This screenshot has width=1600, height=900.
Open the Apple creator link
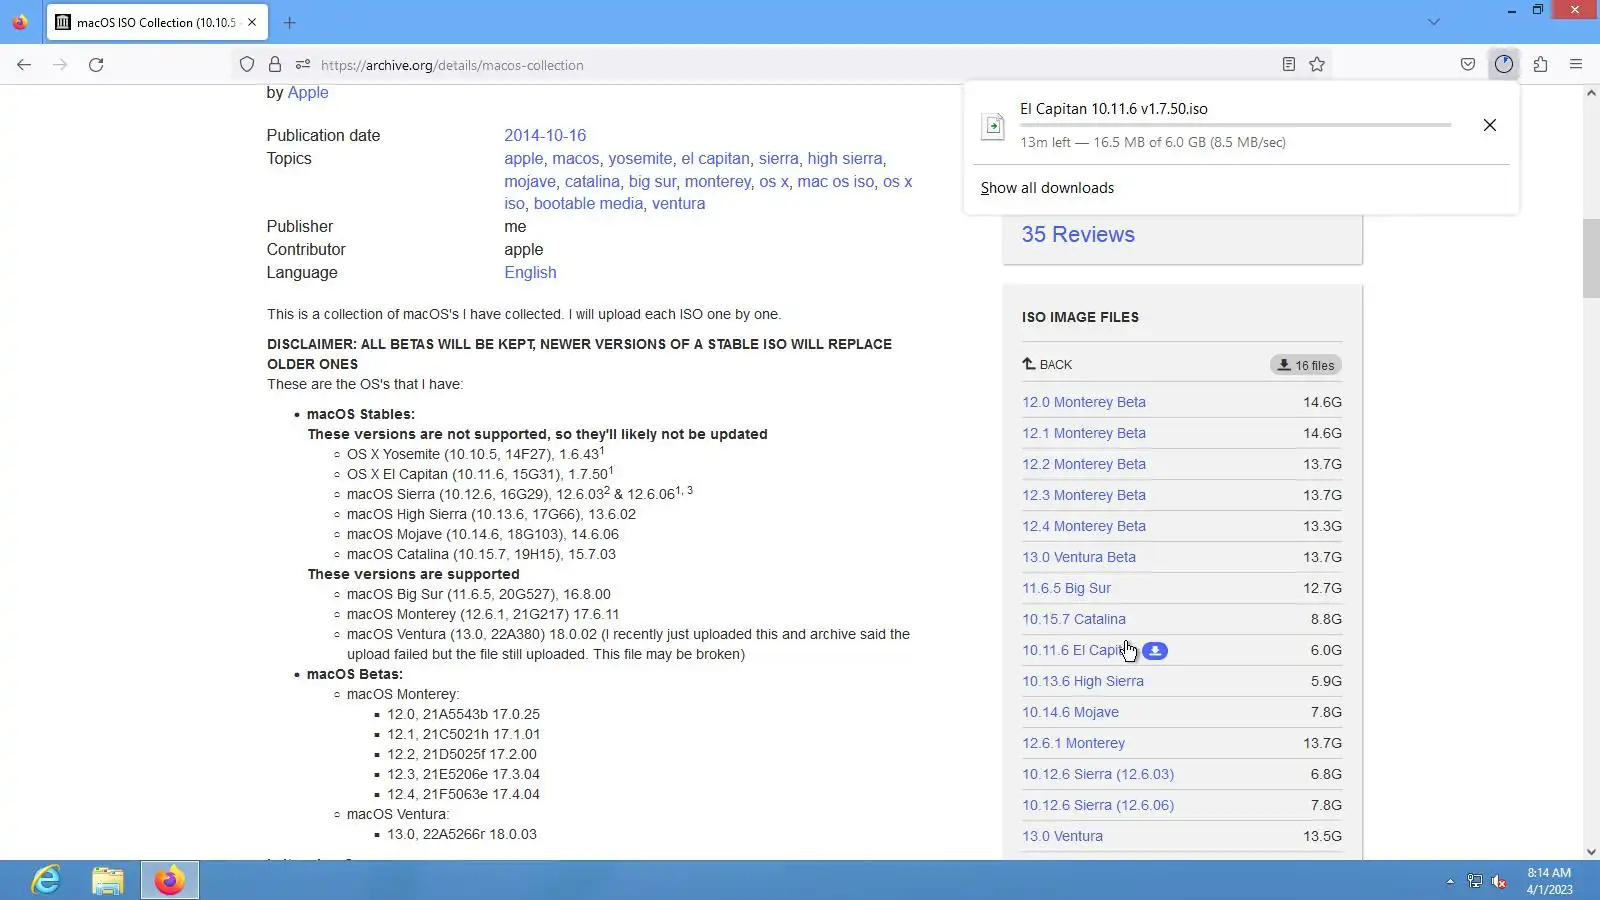pos(308,92)
